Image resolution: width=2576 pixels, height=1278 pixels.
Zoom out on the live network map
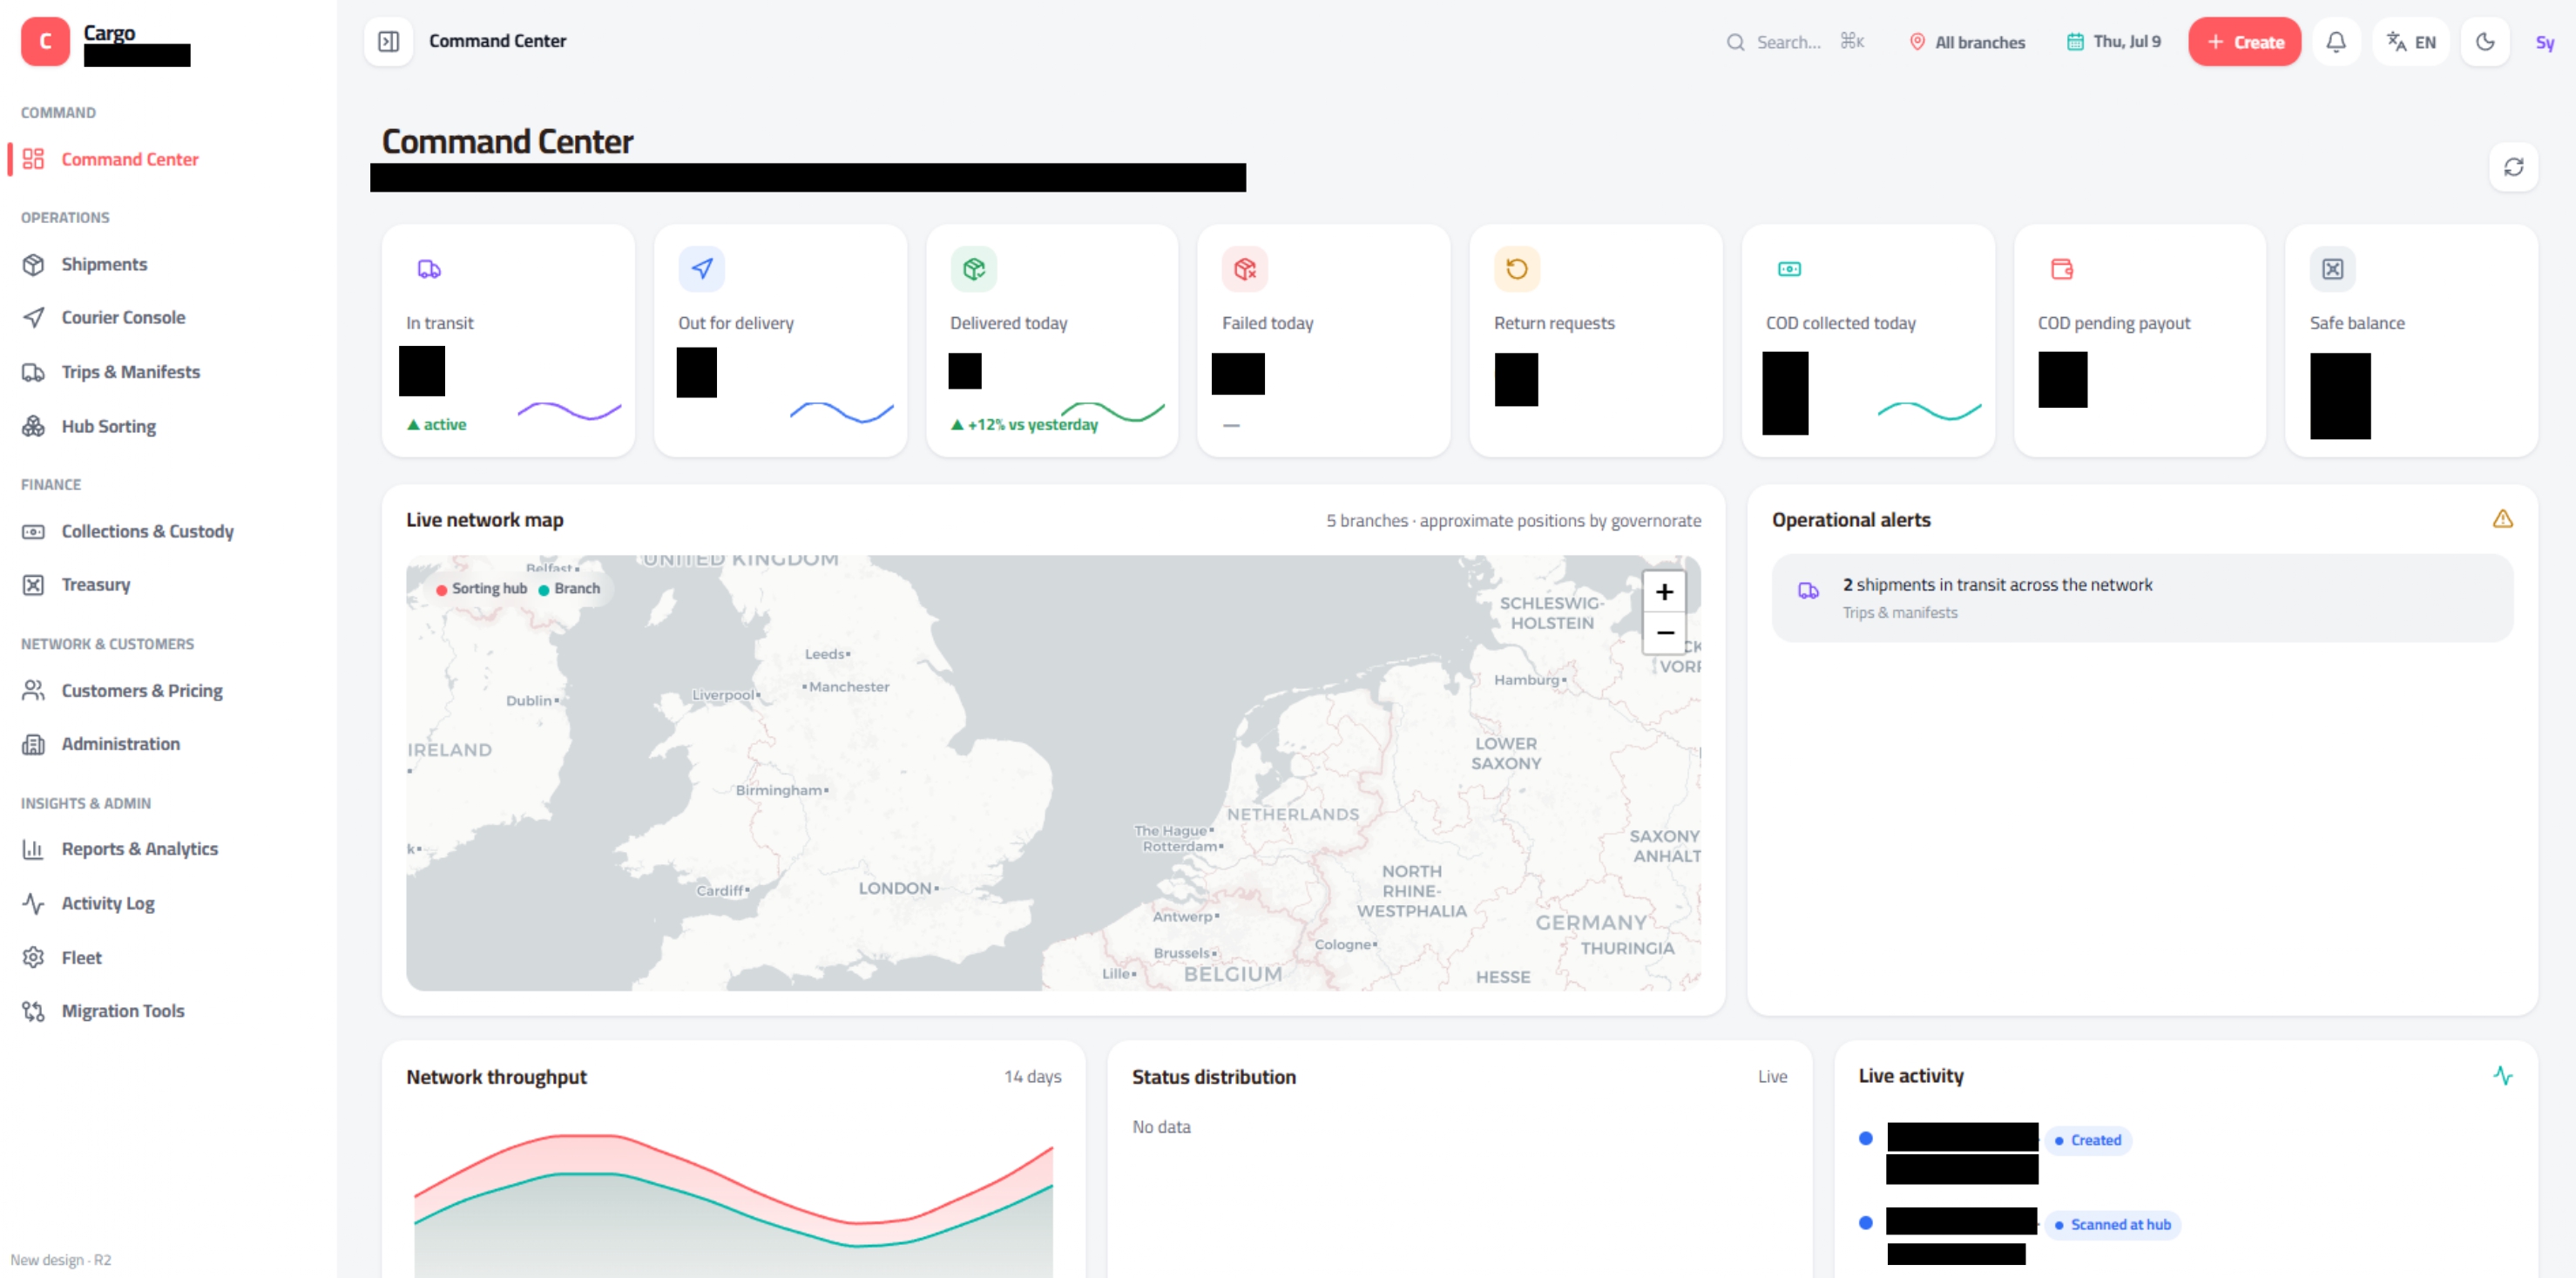tap(1663, 633)
